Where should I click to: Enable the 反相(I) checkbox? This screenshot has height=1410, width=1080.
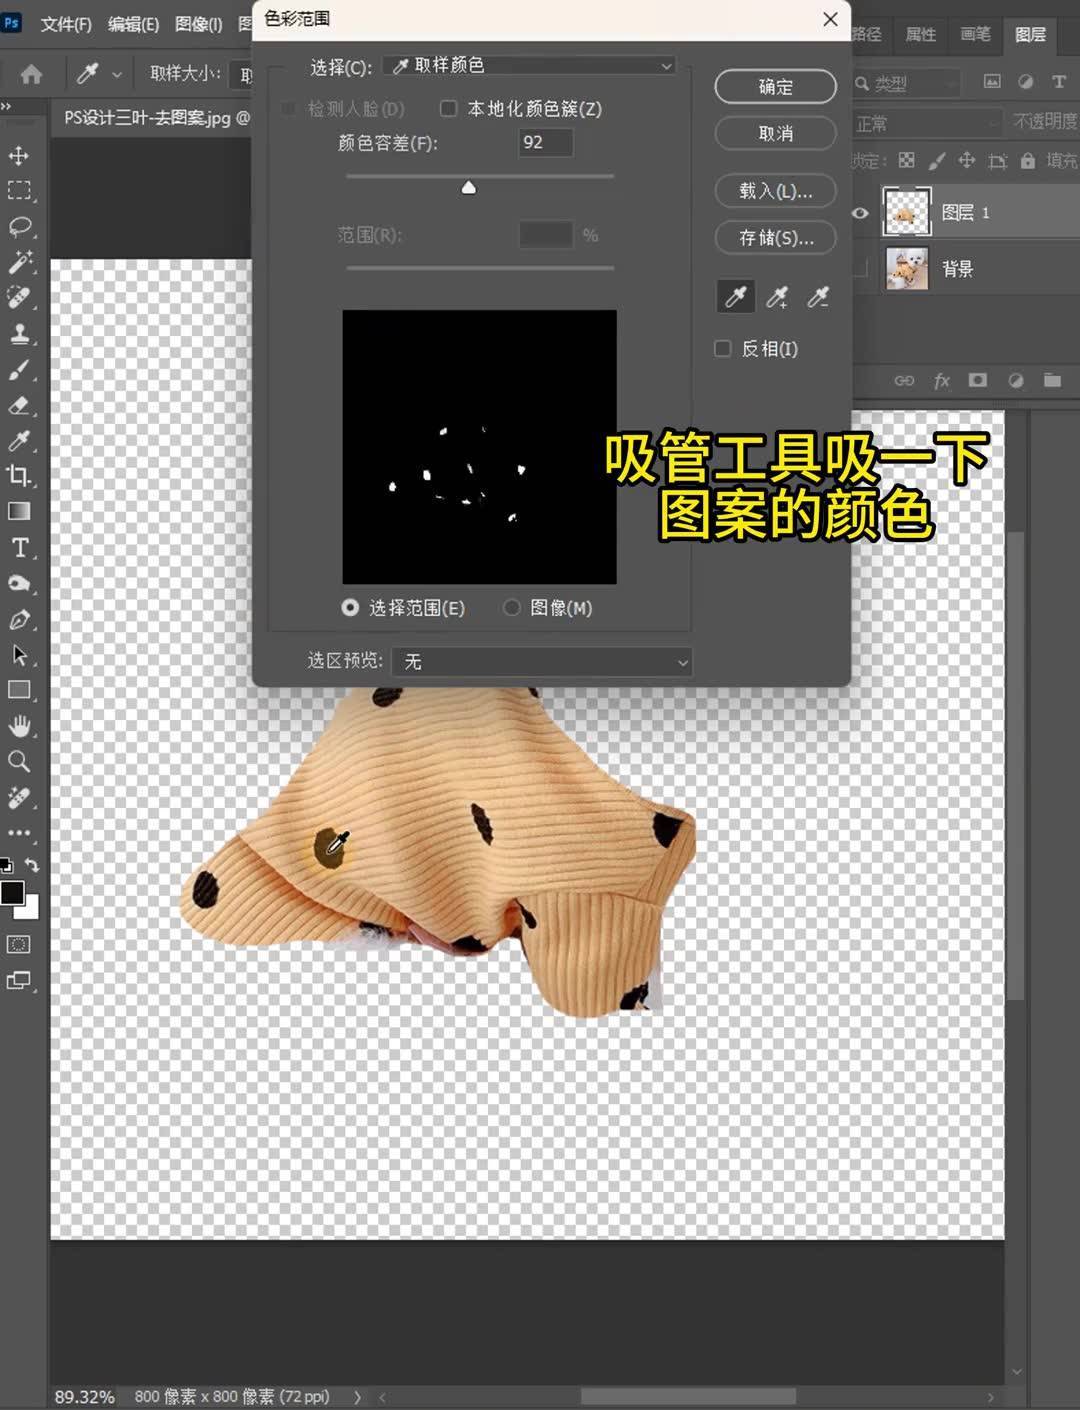[x=722, y=348]
